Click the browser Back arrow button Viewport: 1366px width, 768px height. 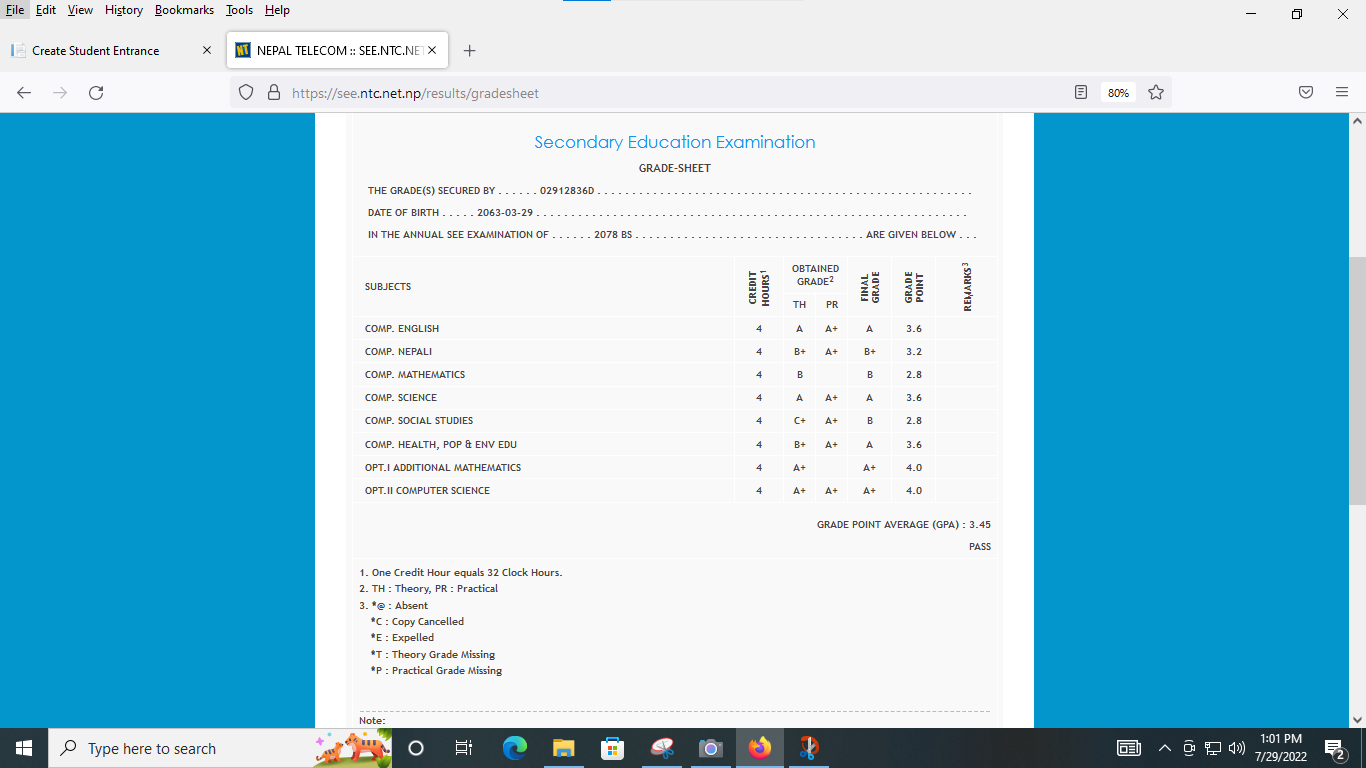pyautogui.click(x=24, y=93)
